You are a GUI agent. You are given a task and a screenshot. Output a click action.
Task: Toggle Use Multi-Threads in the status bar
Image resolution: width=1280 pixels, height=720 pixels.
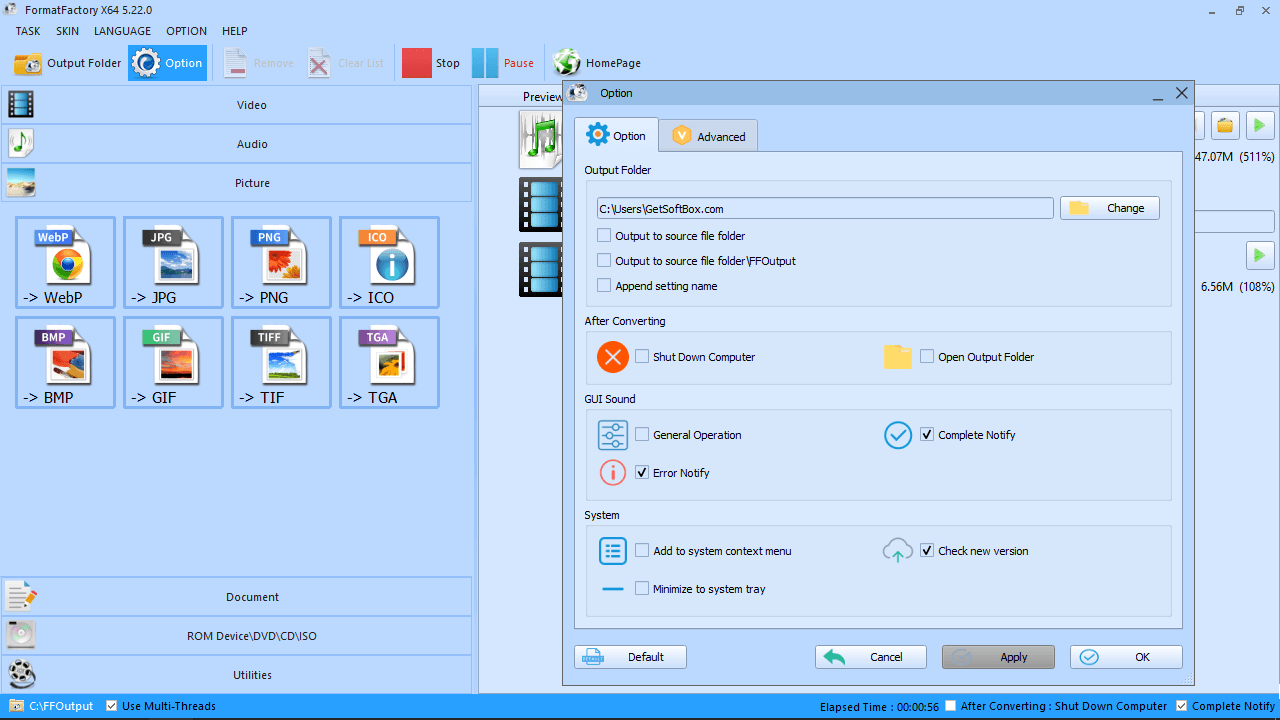pos(111,706)
